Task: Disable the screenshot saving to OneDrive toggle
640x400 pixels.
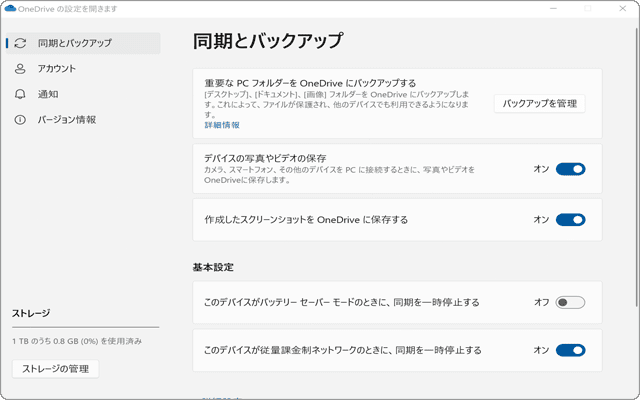Action: (x=571, y=220)
